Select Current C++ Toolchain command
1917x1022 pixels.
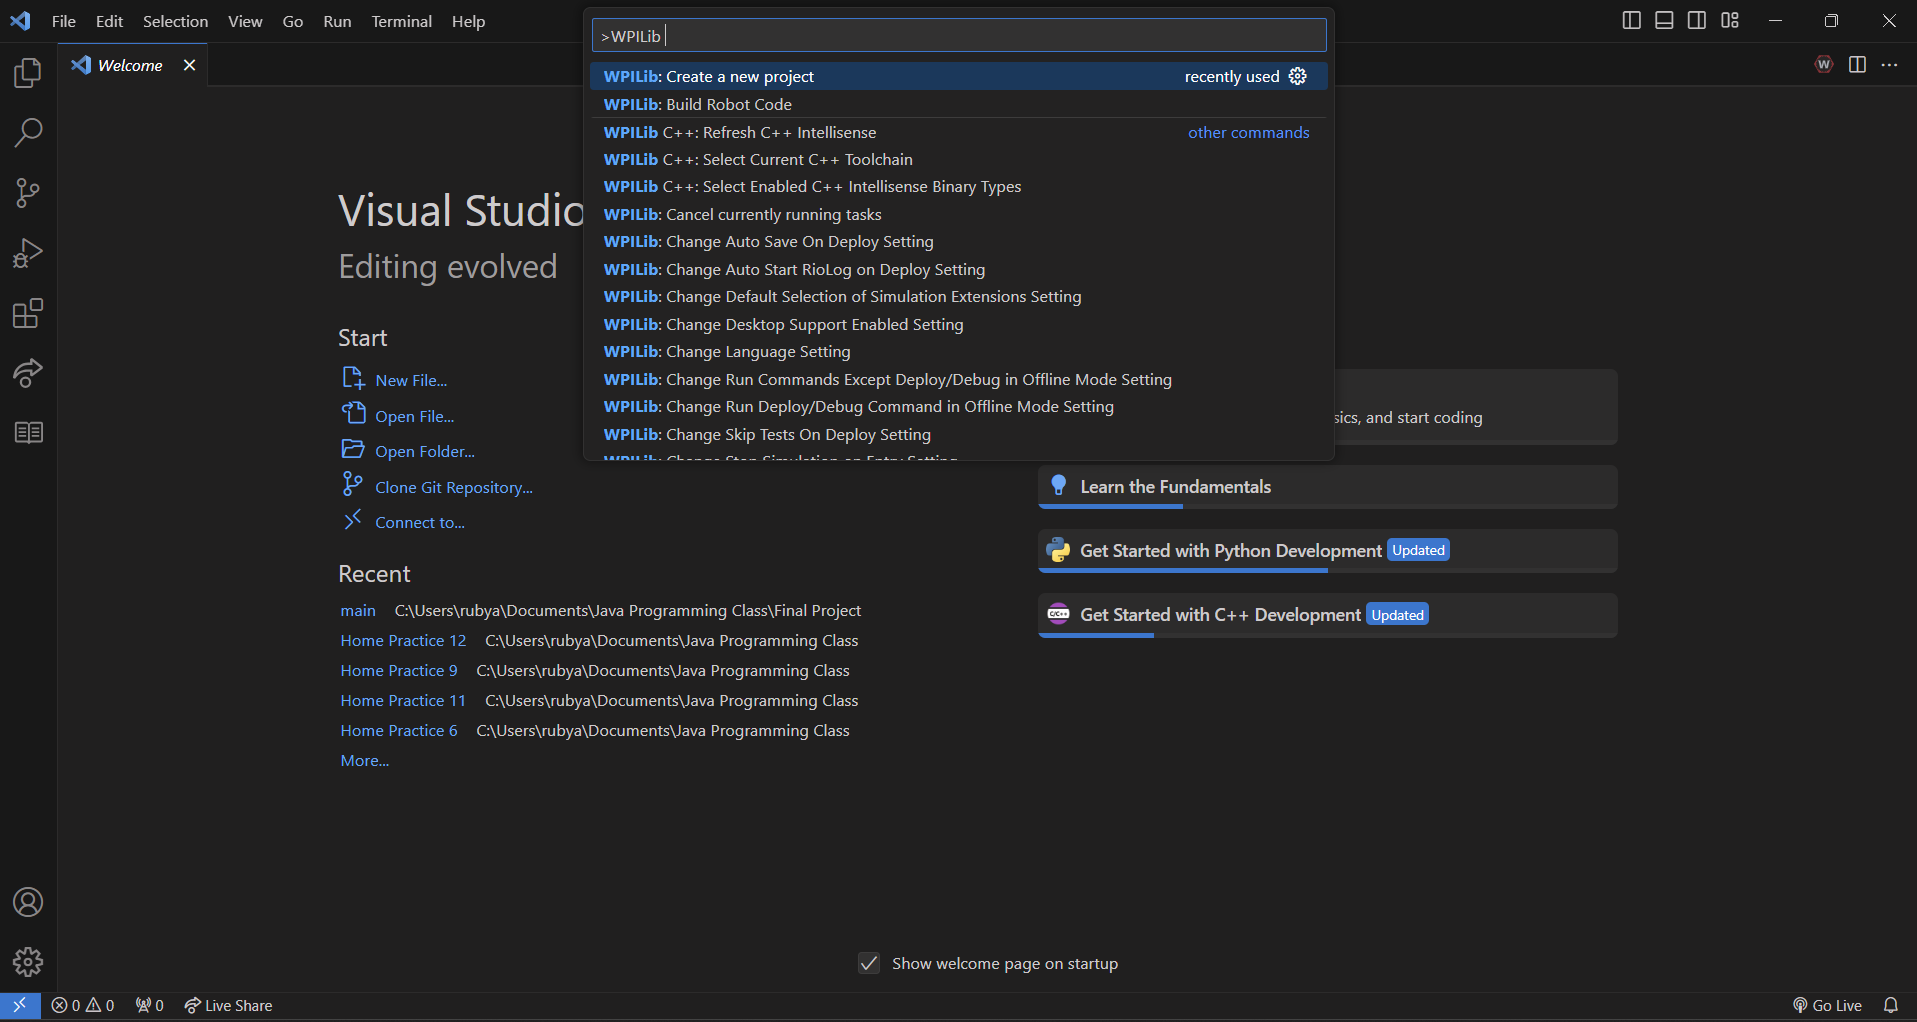[x=959, y=160]
